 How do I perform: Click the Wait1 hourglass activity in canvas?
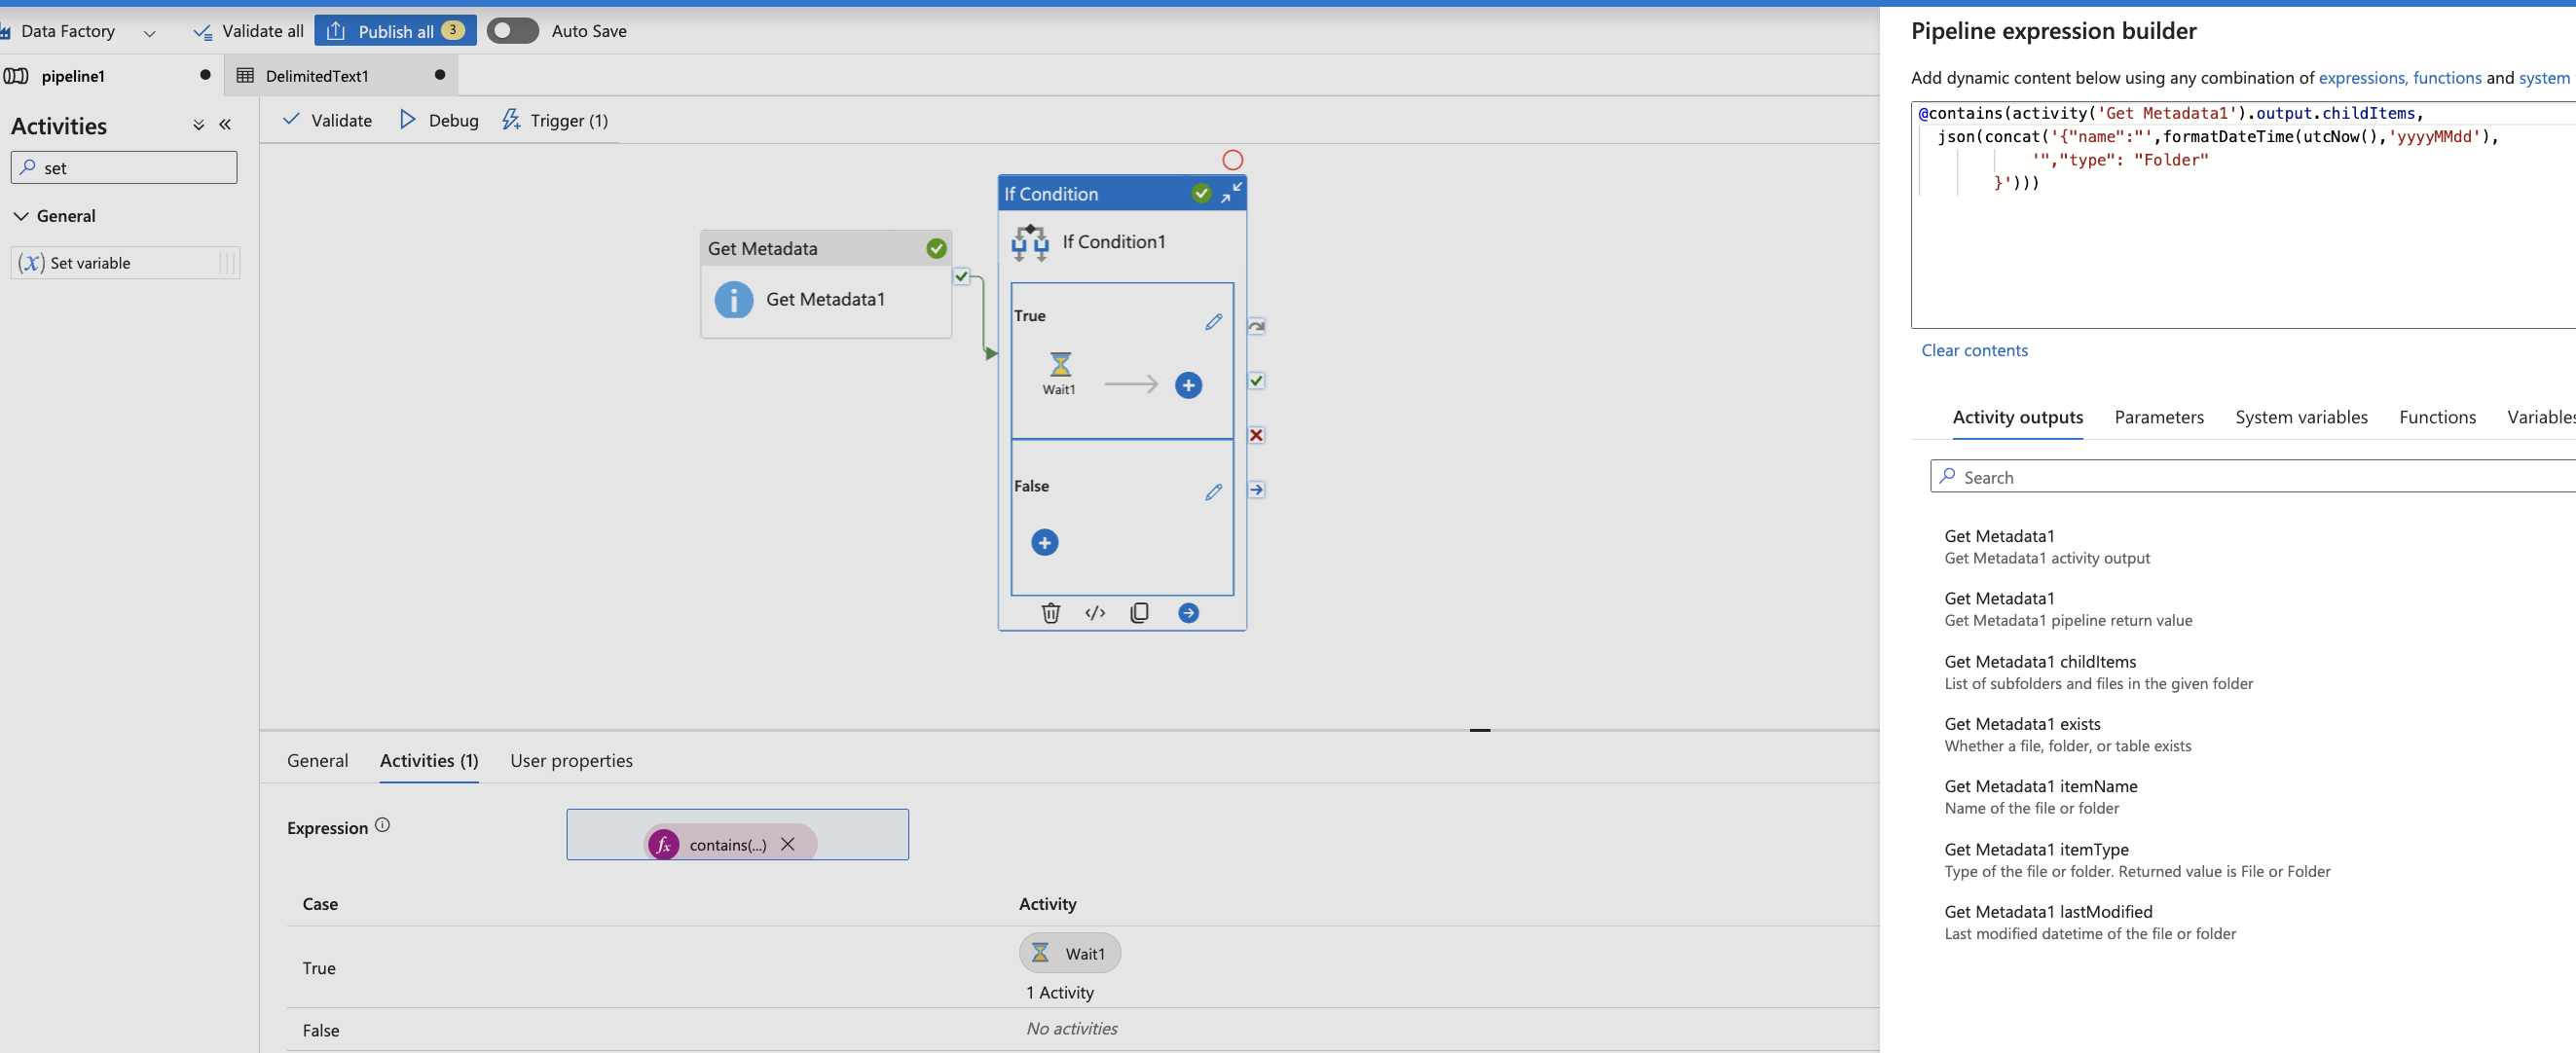coord(1060,373)
